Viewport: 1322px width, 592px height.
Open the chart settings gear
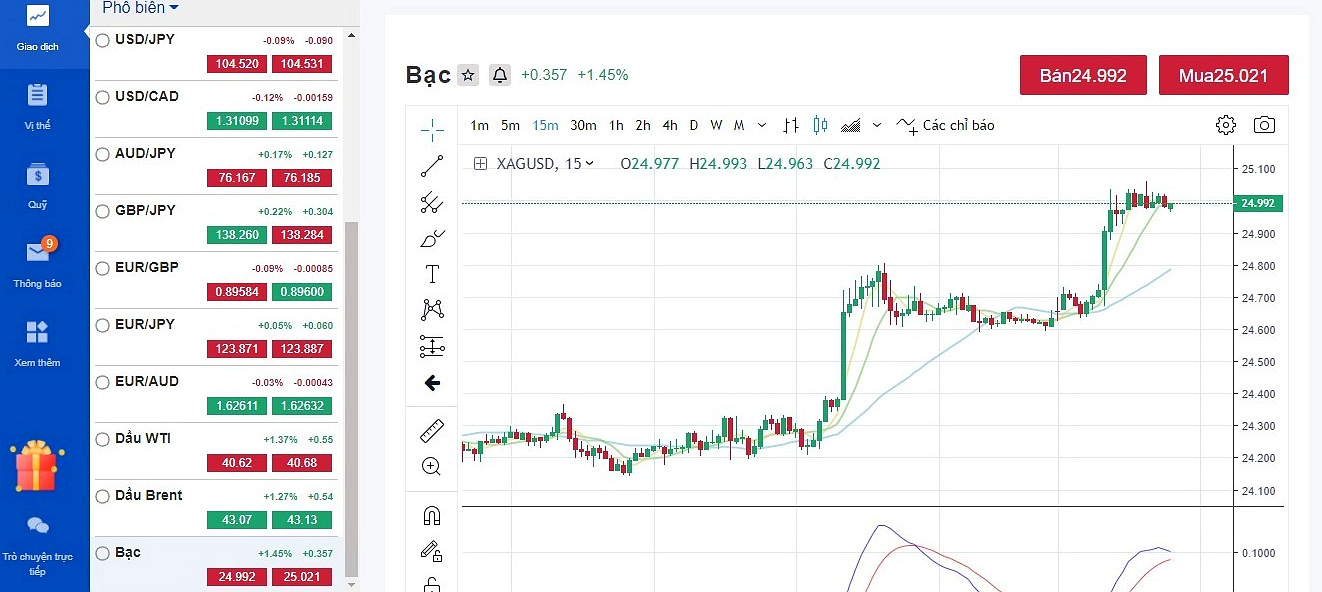(x=1225, y=125)
